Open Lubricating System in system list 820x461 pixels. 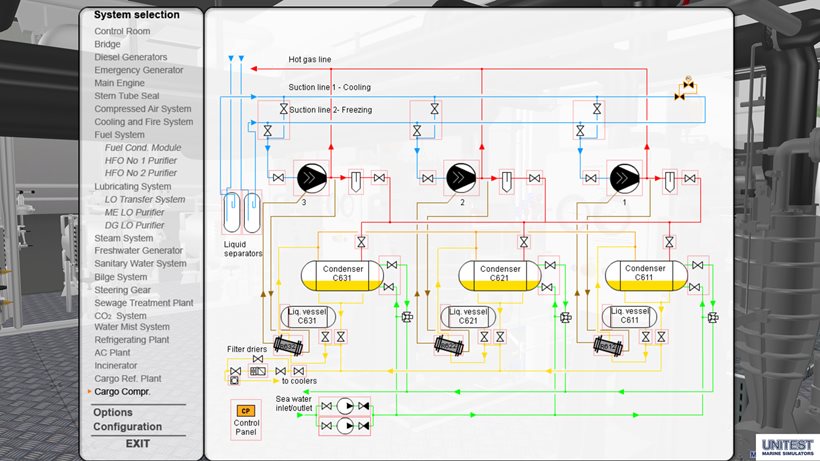[x=132, y=187]
